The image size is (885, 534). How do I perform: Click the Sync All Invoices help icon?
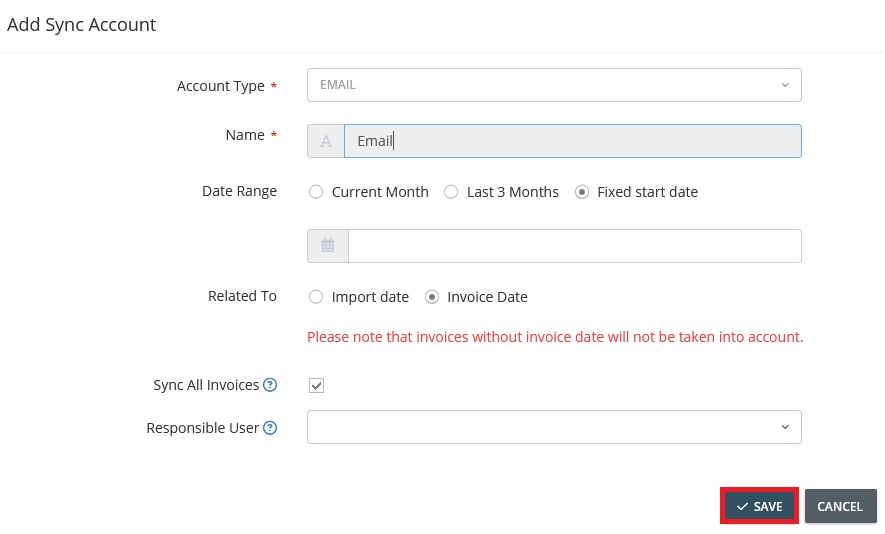(x=270, y=385)
